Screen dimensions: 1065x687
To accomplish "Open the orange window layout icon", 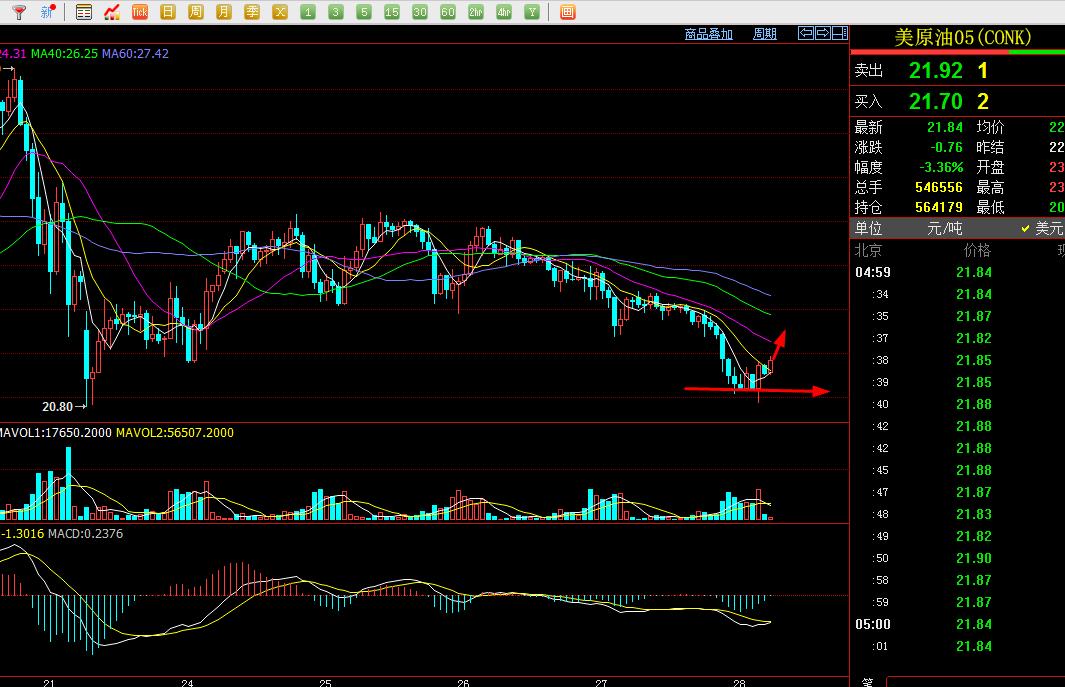I will [567, 12].
